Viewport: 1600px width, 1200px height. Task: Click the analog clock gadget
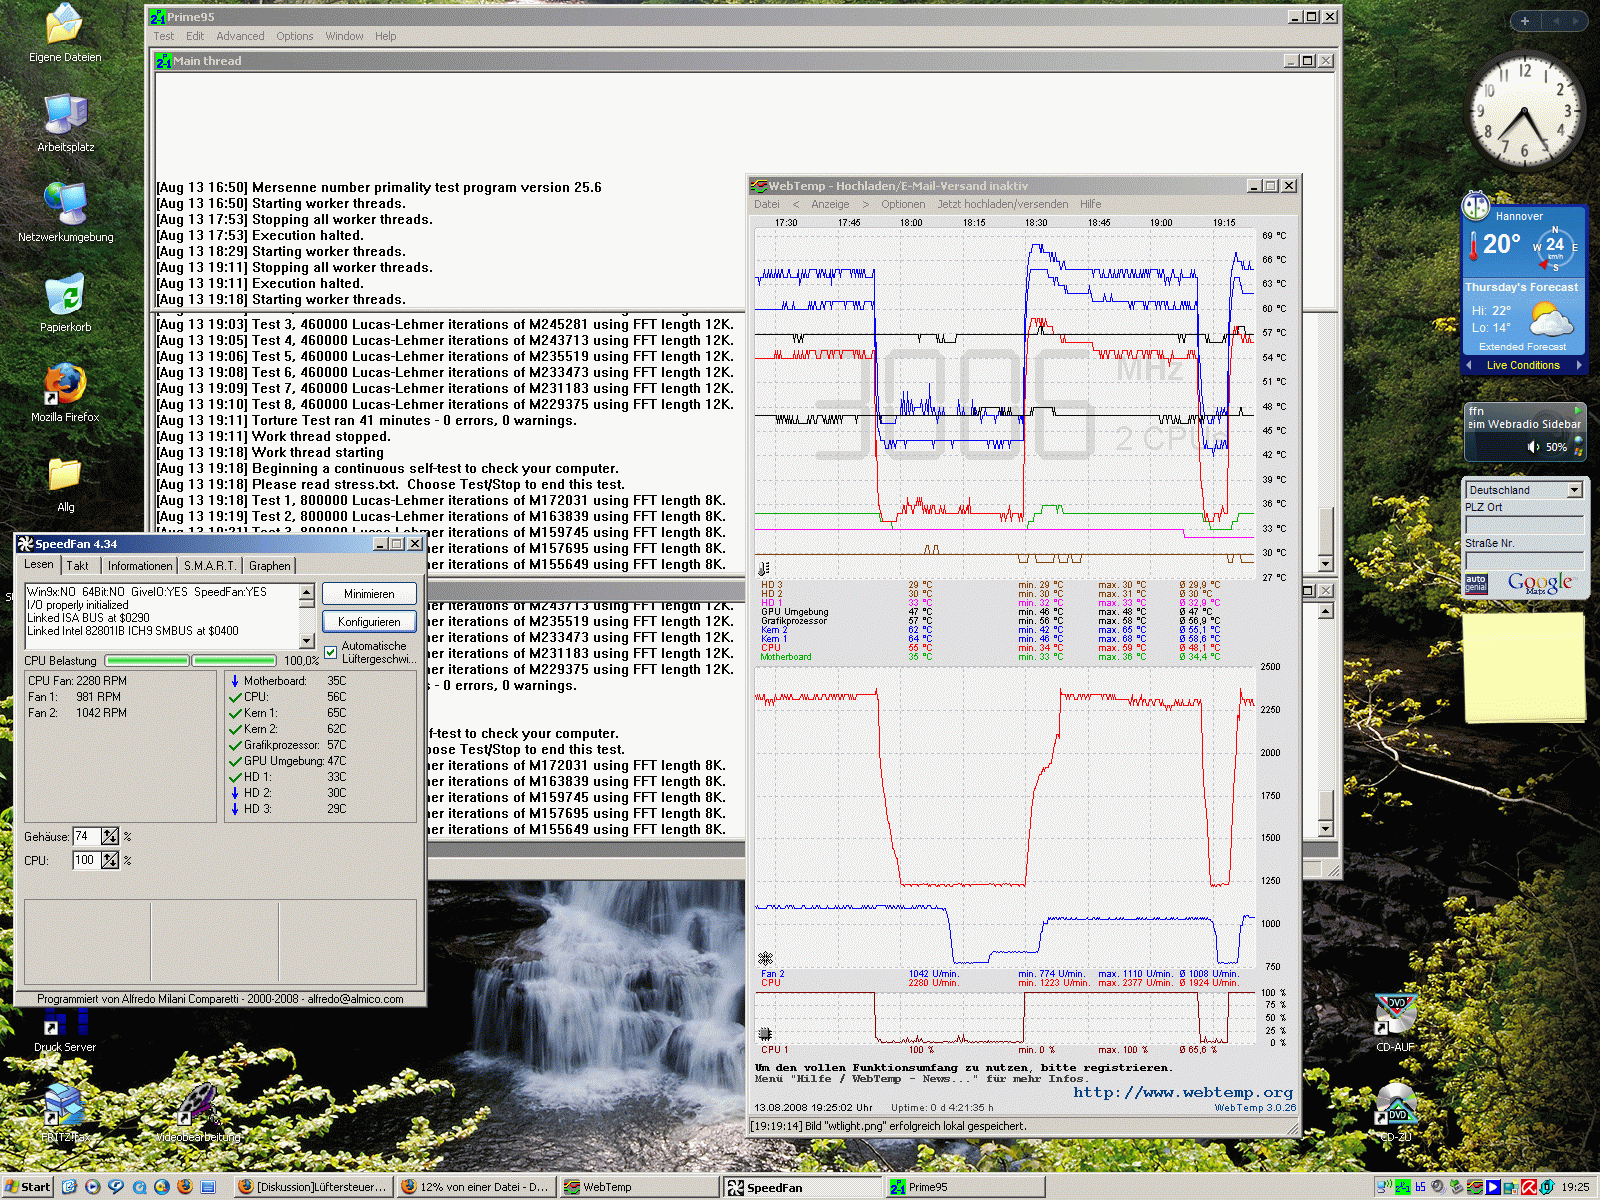coord(1524,111)
